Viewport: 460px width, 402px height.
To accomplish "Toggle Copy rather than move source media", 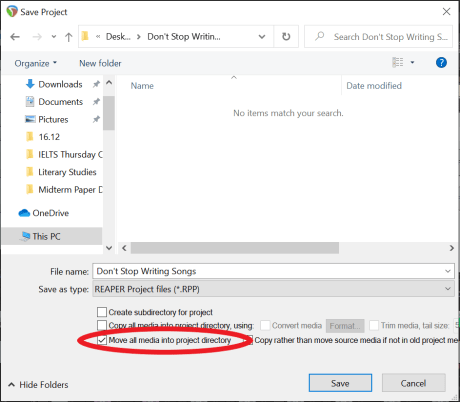I will pyautogui.click(x=250, y=340).
